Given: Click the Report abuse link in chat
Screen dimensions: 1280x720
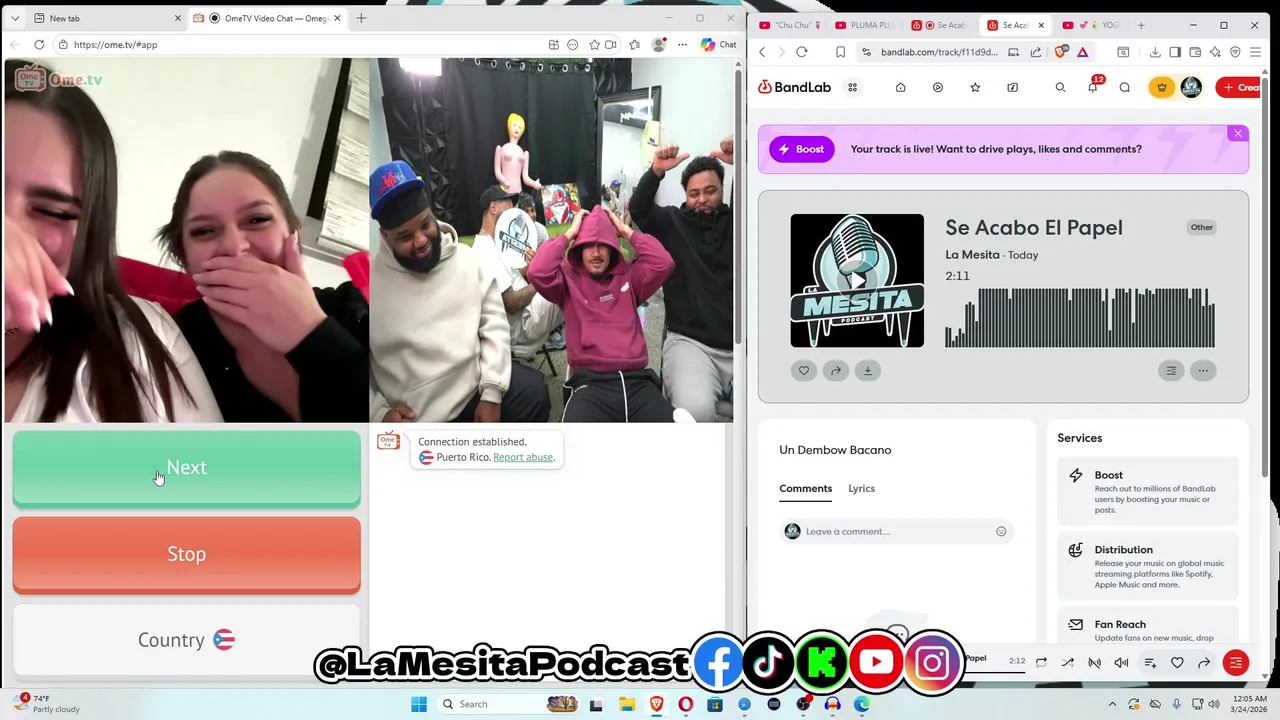Looking at the screenshot, I should click(x=523, y=457).
